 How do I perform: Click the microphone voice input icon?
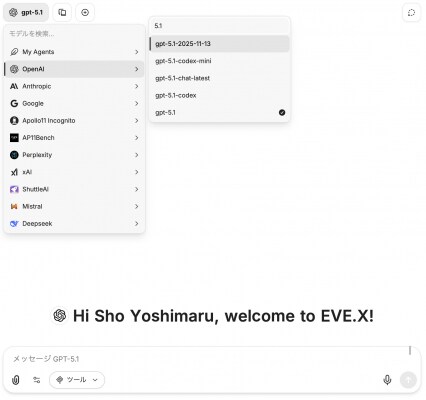point(387,380)
